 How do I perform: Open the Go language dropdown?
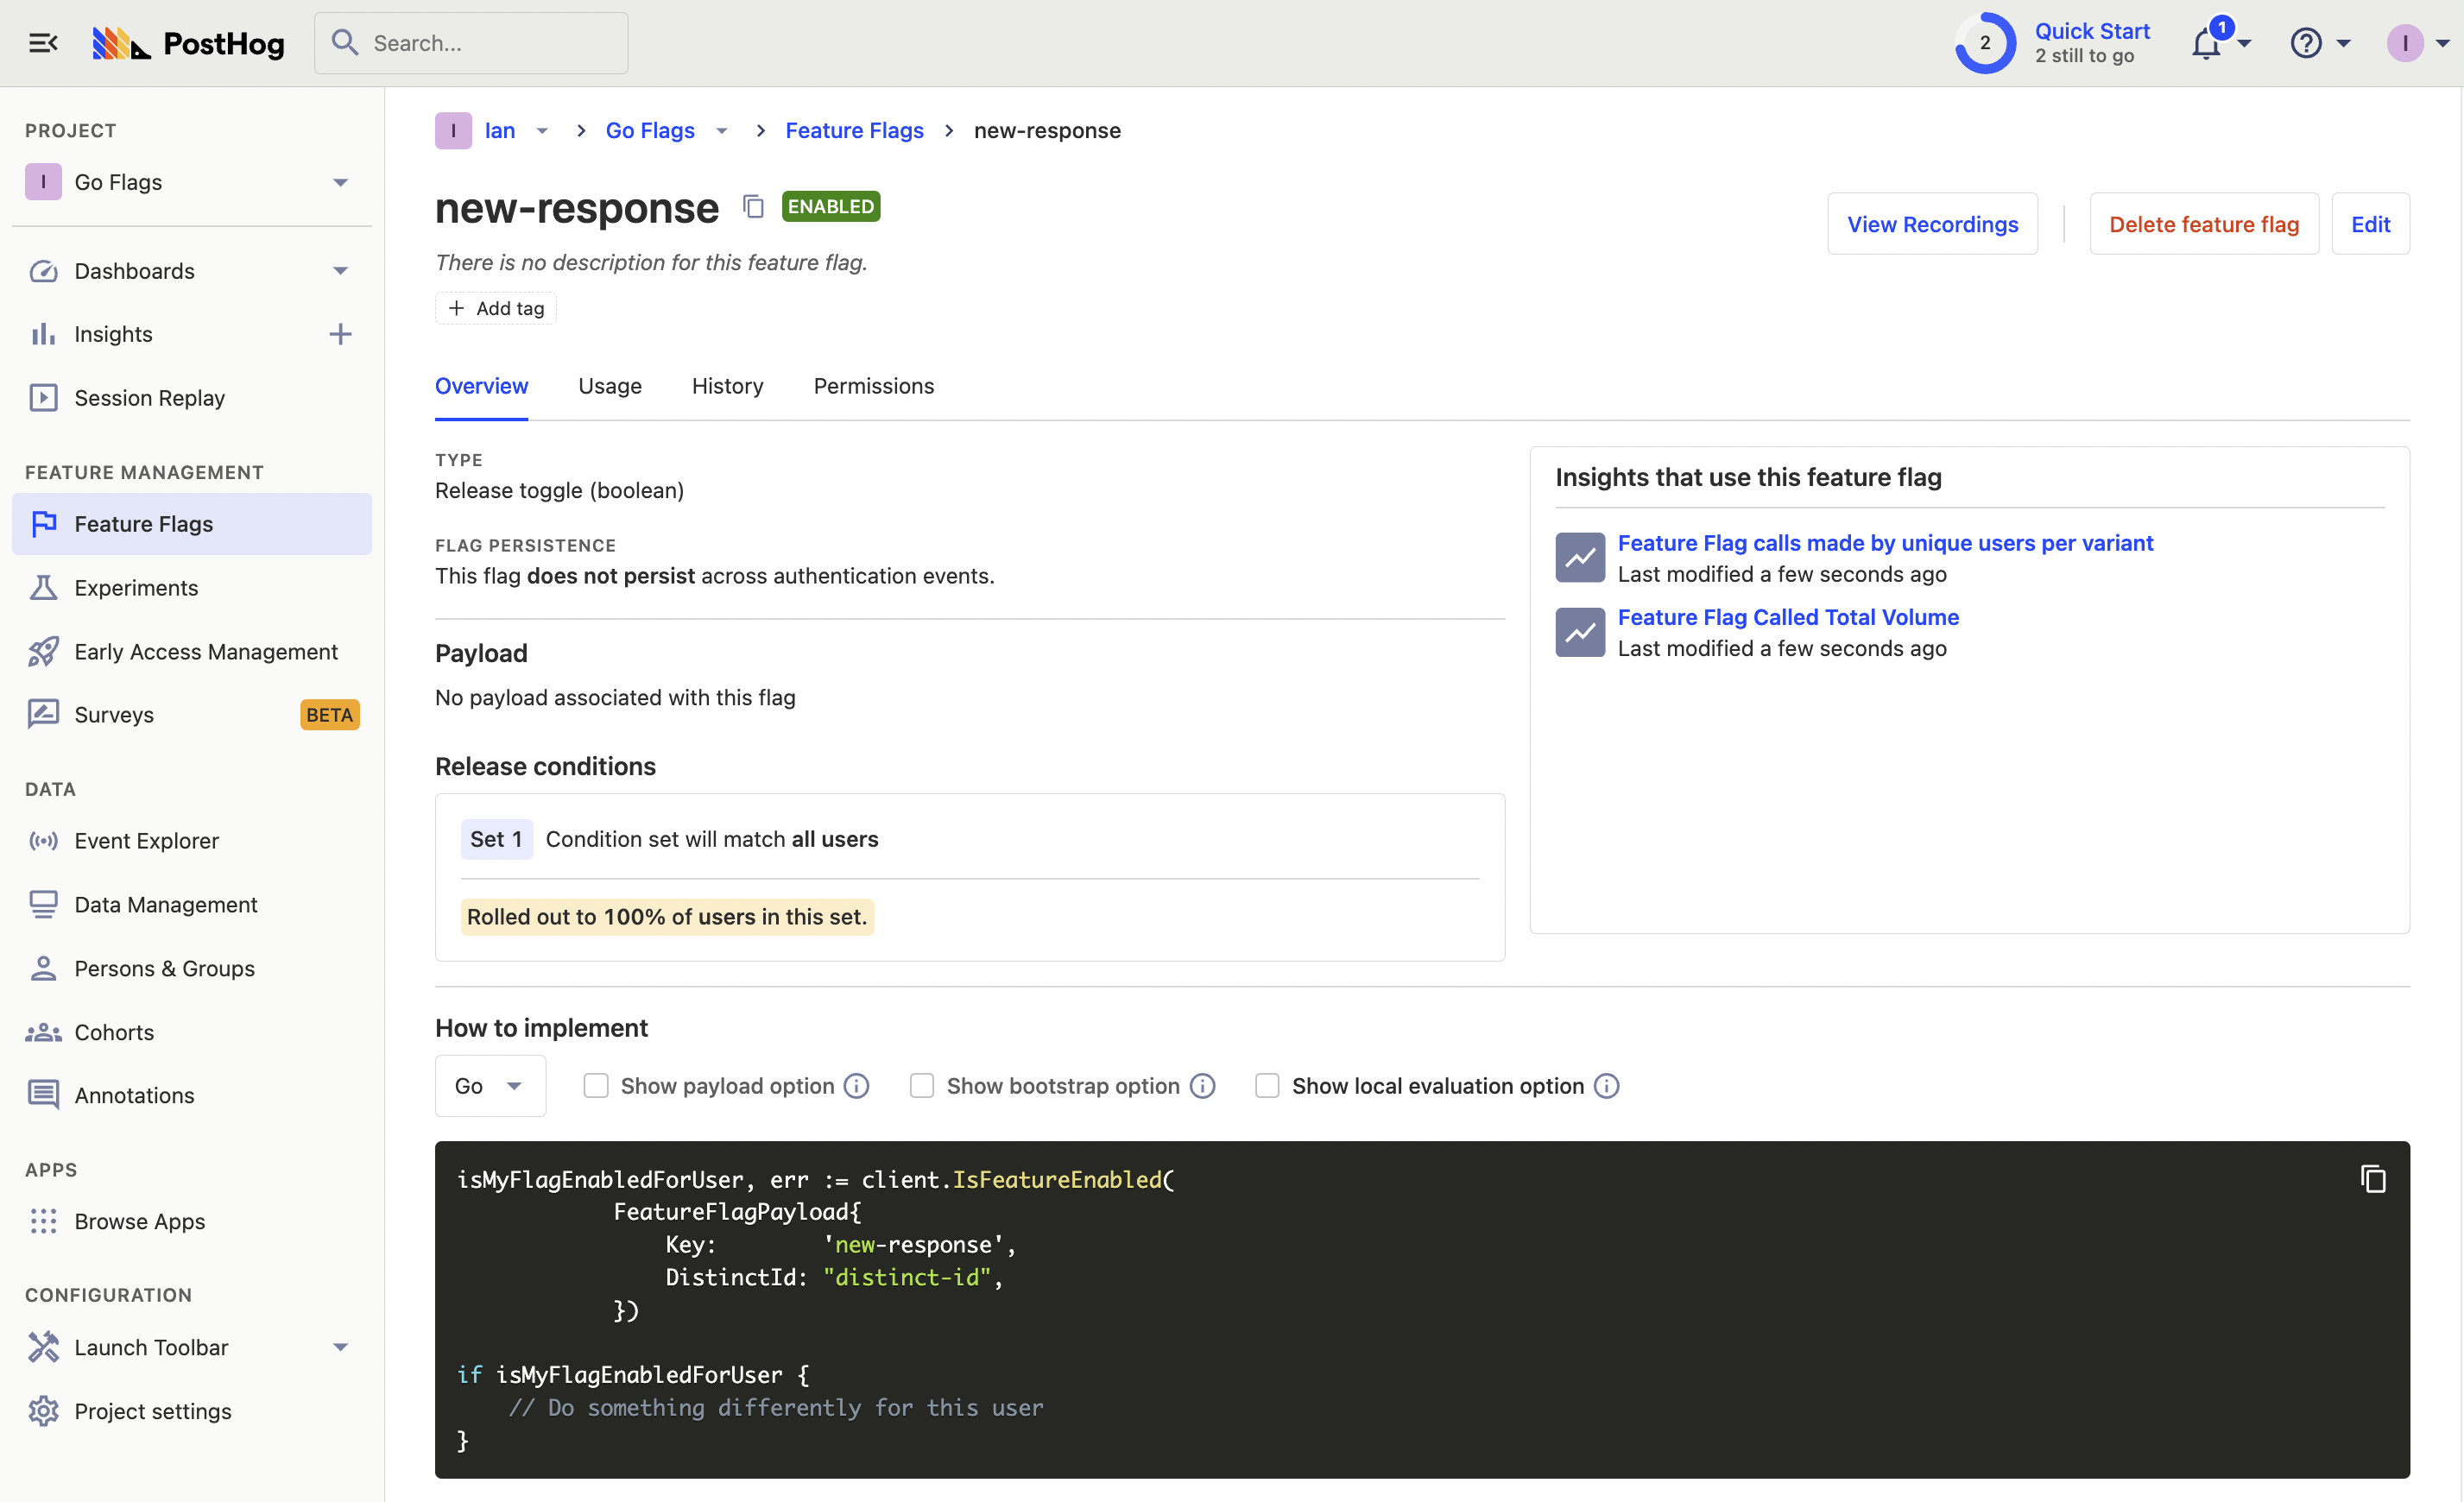[x=489, y=1086]
